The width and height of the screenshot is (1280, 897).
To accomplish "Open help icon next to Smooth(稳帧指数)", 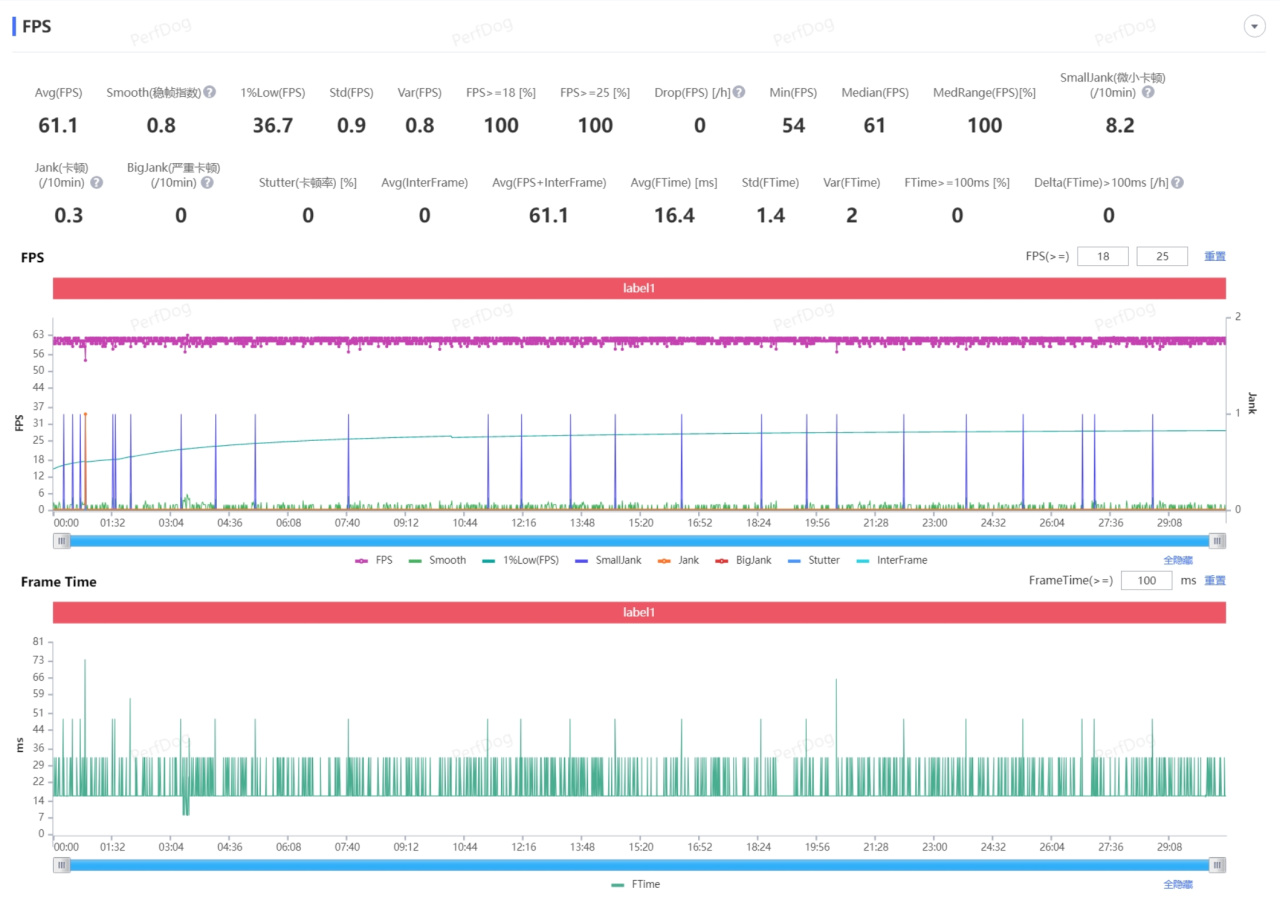I will (x=210, y=92).
